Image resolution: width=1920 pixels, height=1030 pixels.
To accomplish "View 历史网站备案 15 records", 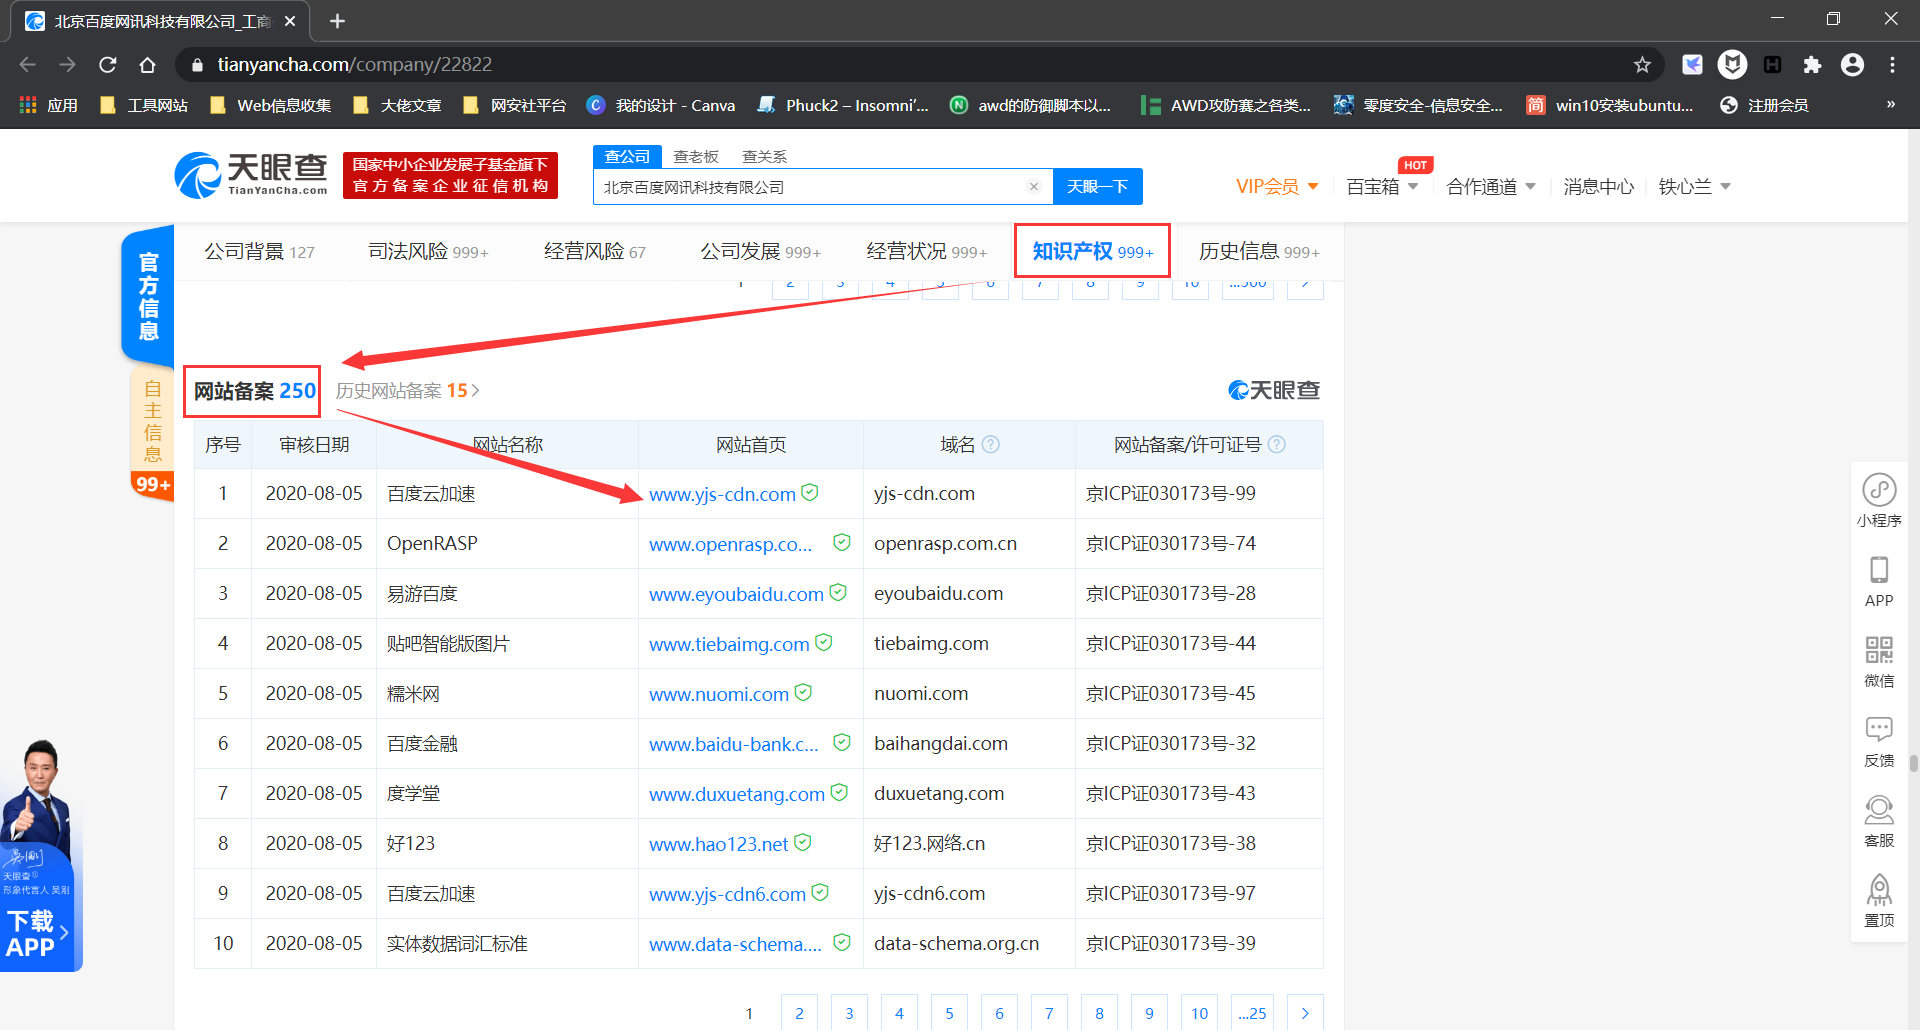I will 404,390.
